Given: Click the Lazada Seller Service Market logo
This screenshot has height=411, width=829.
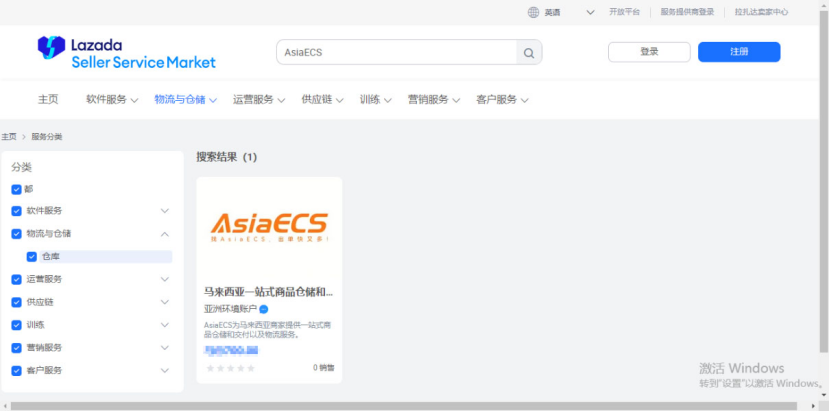Looking at the screenshot, I should click(x=126, y=52).
